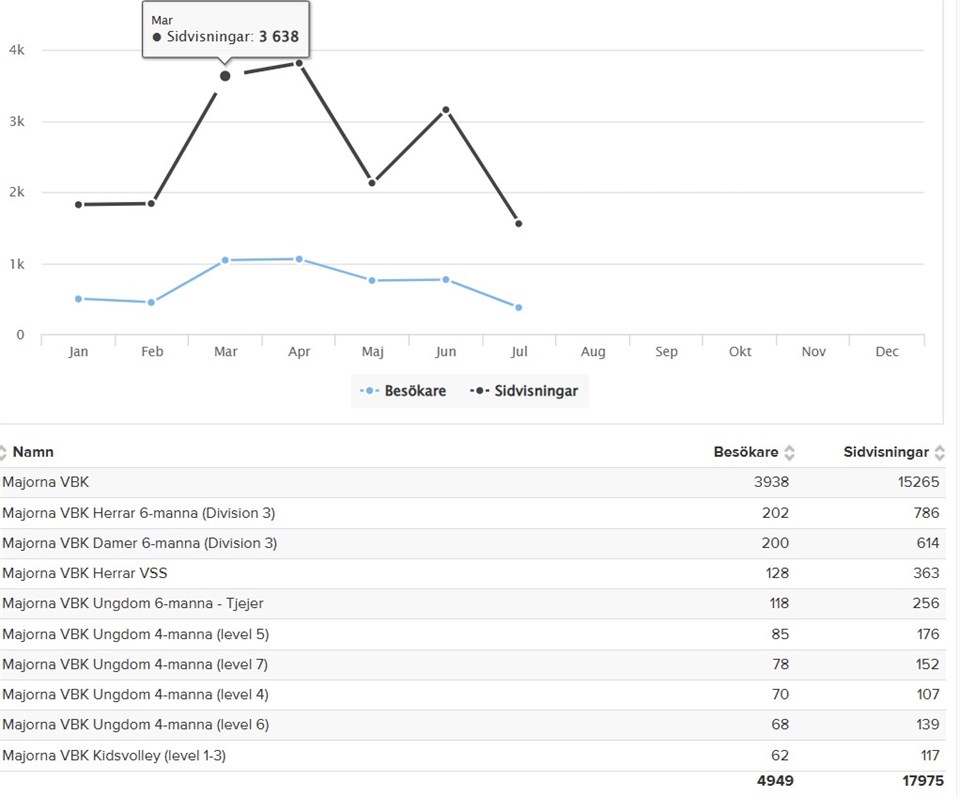Toggle Sidvisningar series in chart legend

coord(524,391)
